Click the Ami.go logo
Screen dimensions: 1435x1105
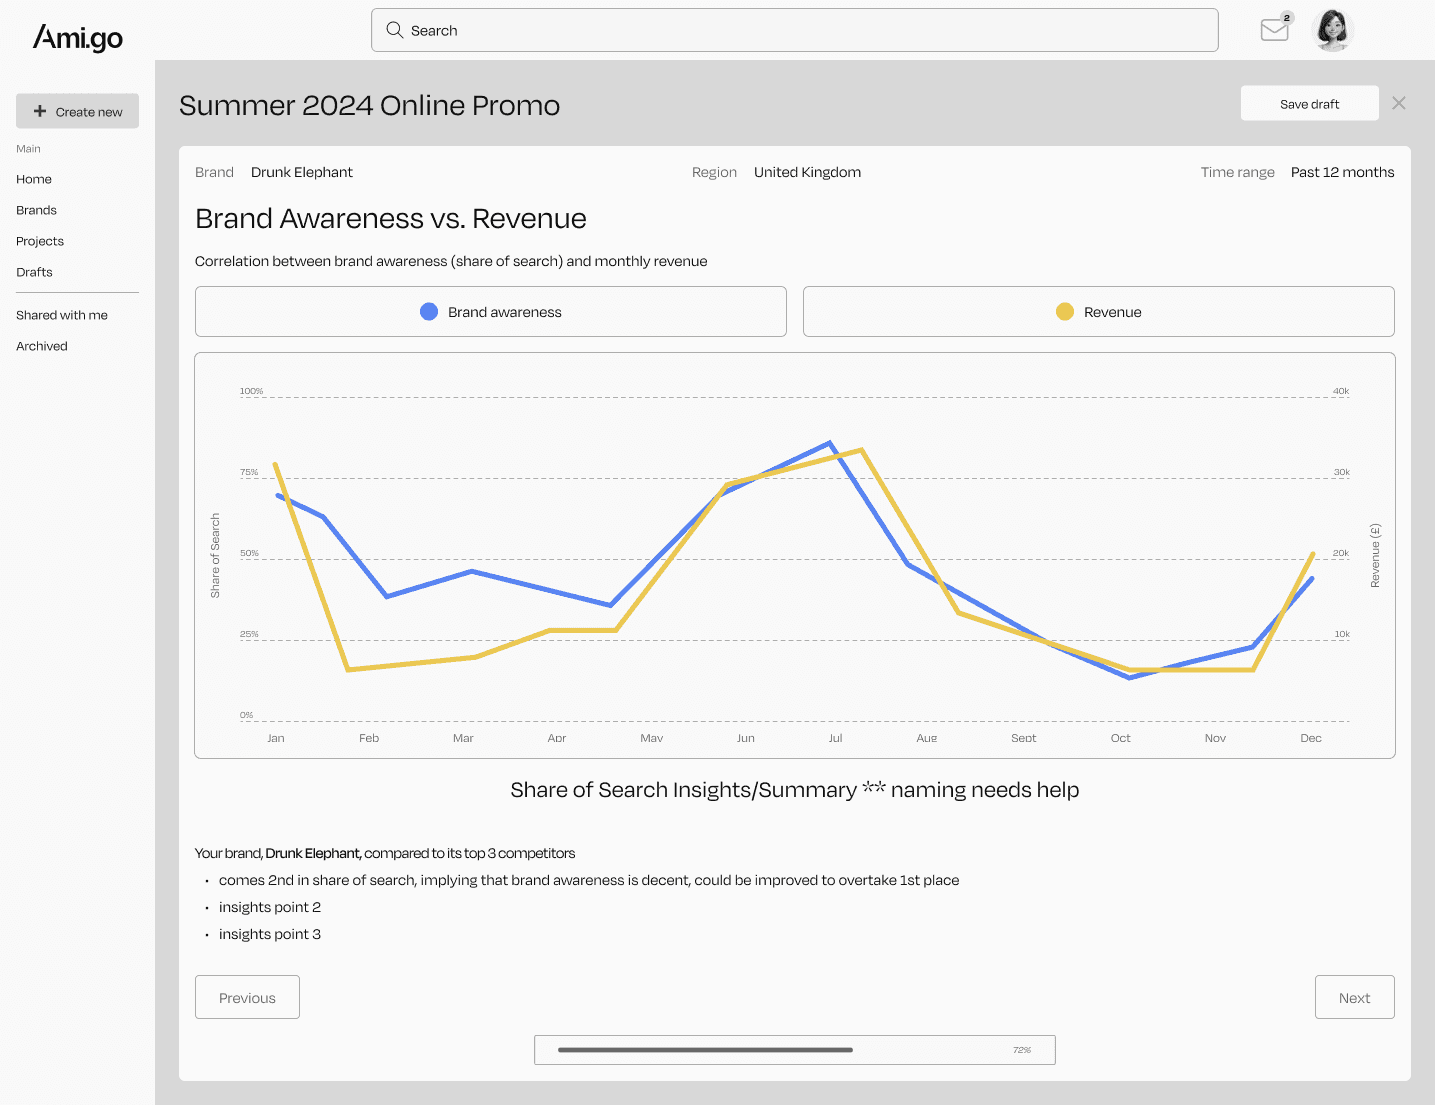[78, 38]
